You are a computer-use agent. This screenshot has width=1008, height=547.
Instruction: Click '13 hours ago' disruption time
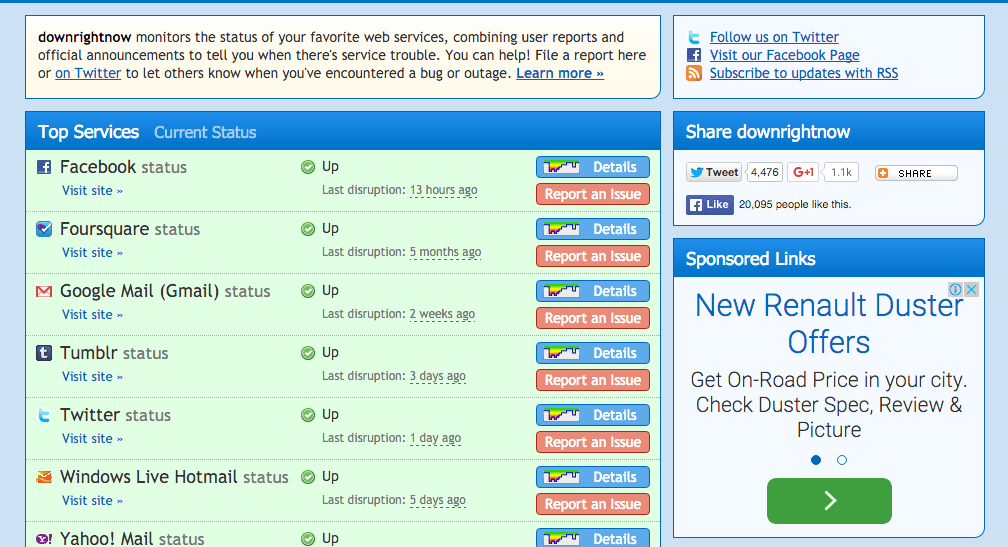point(444,190)
